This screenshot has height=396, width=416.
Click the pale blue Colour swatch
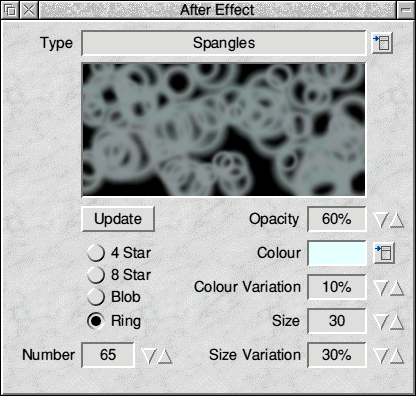tap(337, 253)
